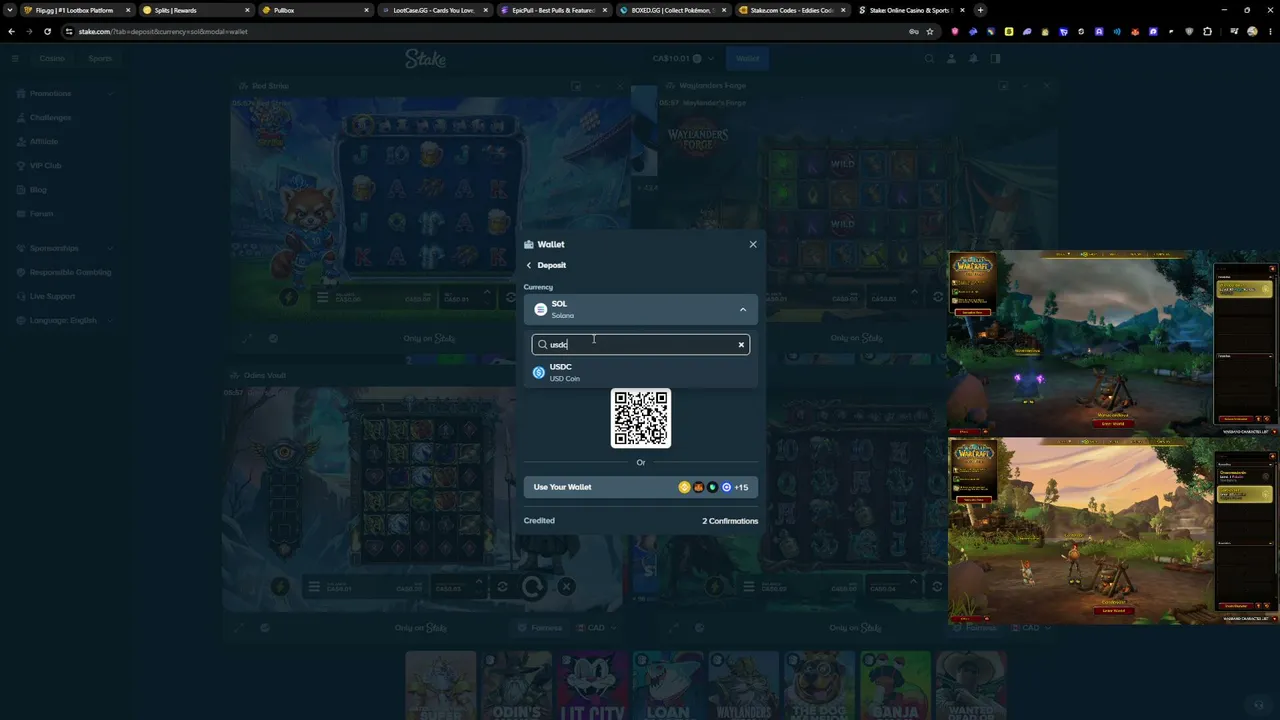Click the Wallet title icon
The height and width of the screenshot is (720, 1280).
click(529, 245)
